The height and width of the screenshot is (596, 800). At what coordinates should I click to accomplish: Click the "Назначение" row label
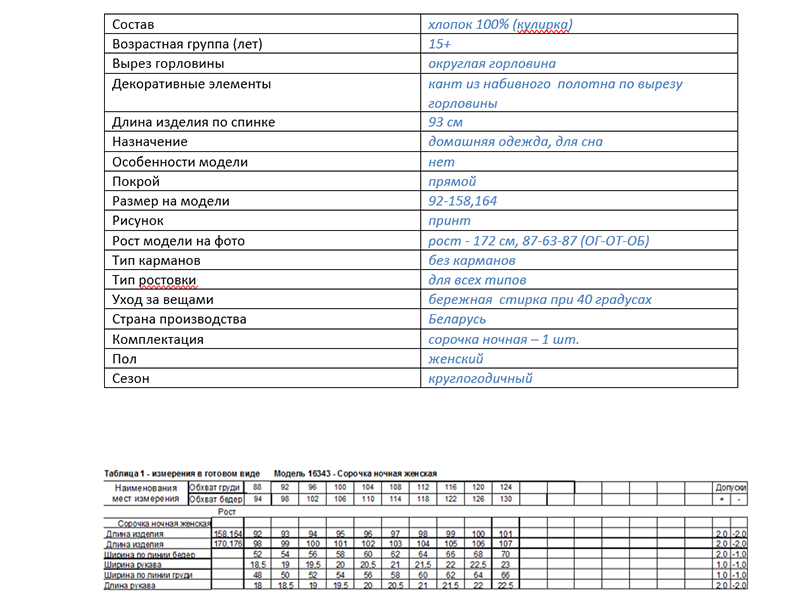(x=149, y=141)
